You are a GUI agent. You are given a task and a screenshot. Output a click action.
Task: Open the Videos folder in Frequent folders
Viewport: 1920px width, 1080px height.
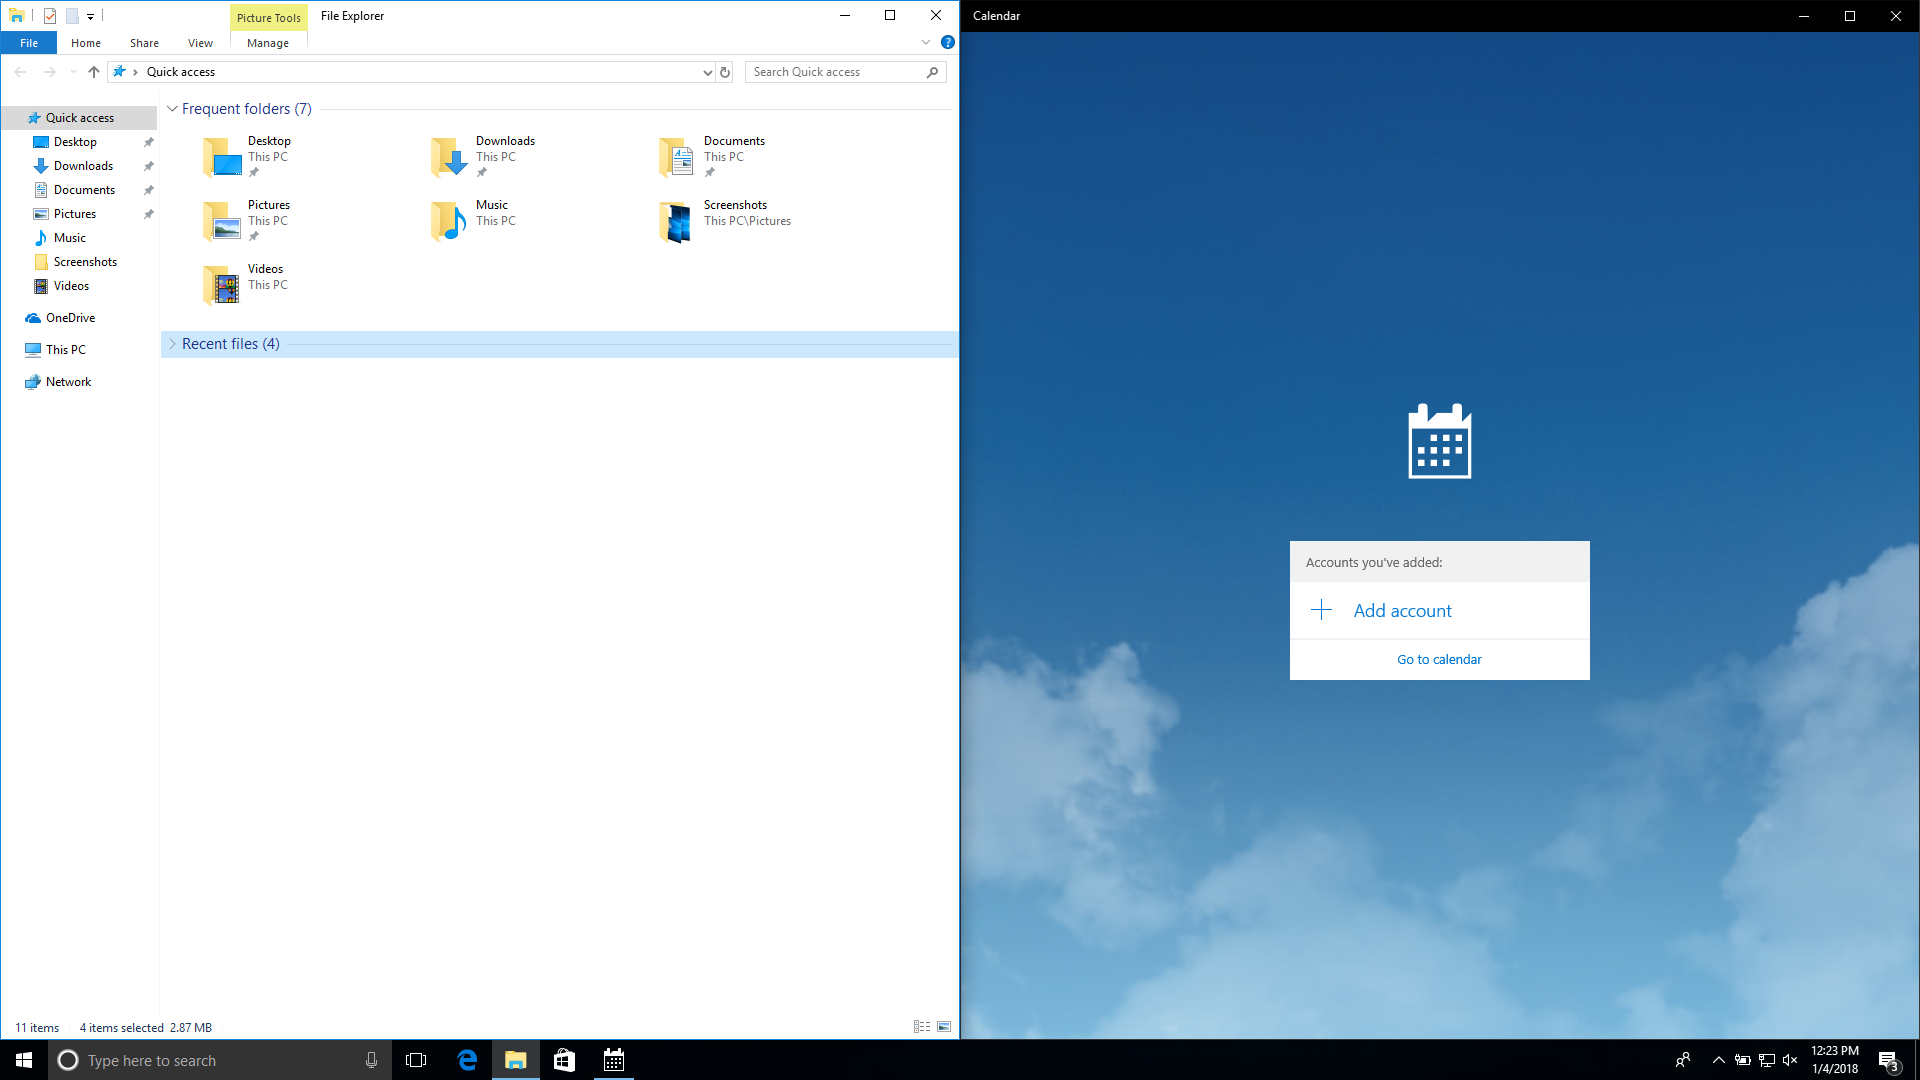point(222,284)
